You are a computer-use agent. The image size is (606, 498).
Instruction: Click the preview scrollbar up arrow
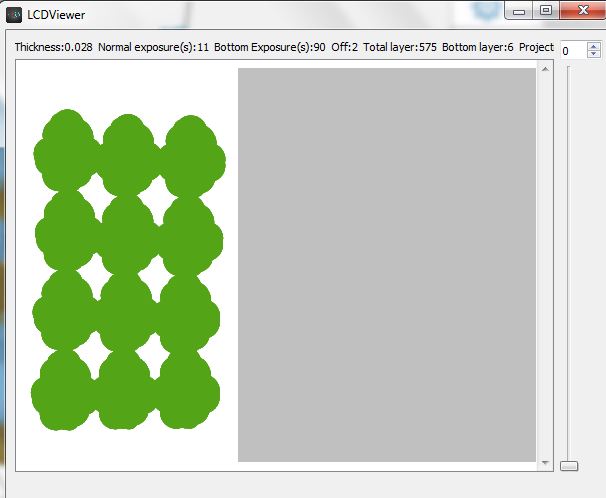click(x=545, y=68)
